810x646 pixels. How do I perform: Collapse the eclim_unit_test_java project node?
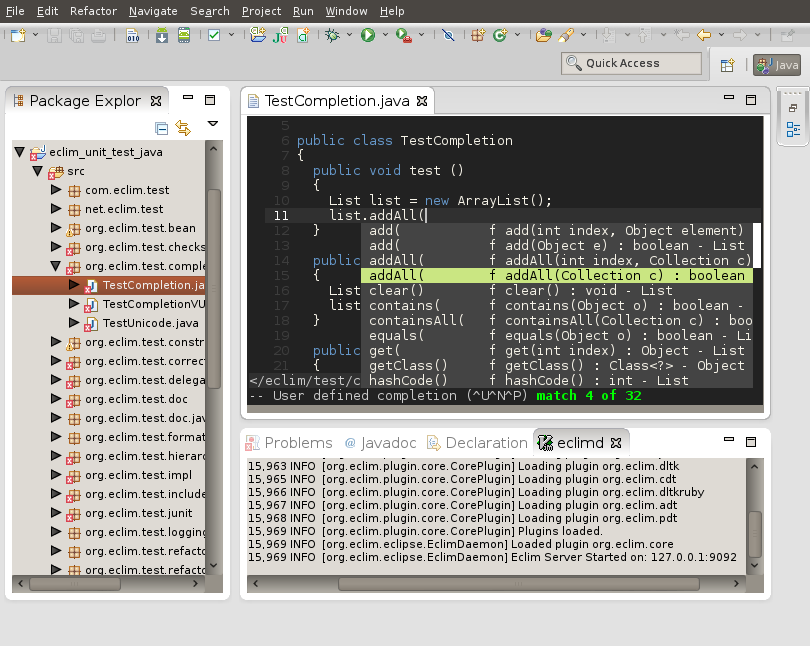(19, 152)
